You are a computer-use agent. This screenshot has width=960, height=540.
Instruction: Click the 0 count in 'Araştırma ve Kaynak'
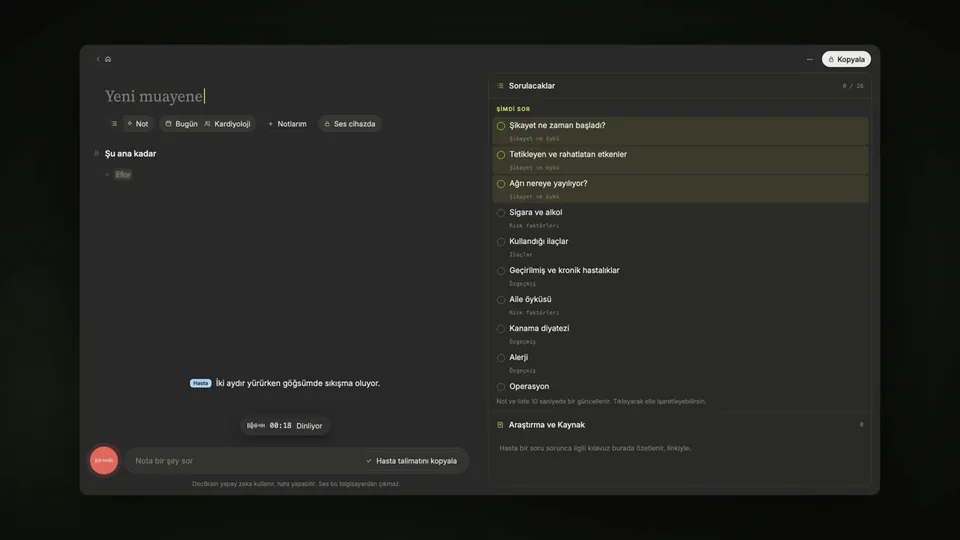pos(861,425)
